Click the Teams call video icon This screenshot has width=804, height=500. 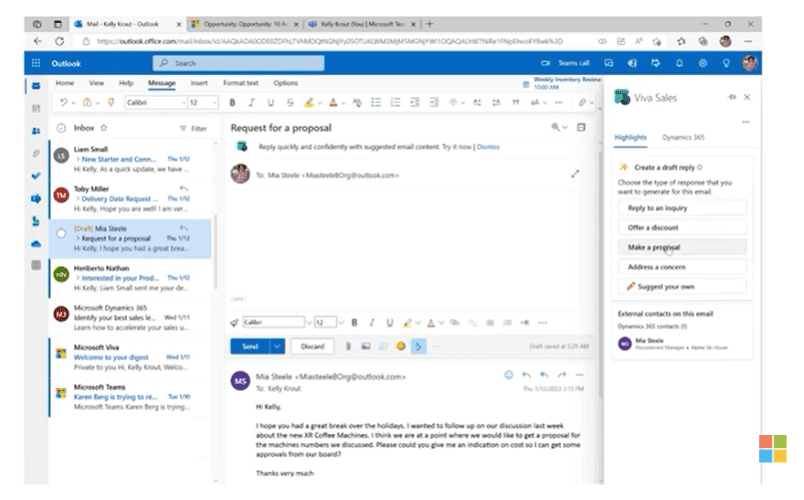coord(546,63)
